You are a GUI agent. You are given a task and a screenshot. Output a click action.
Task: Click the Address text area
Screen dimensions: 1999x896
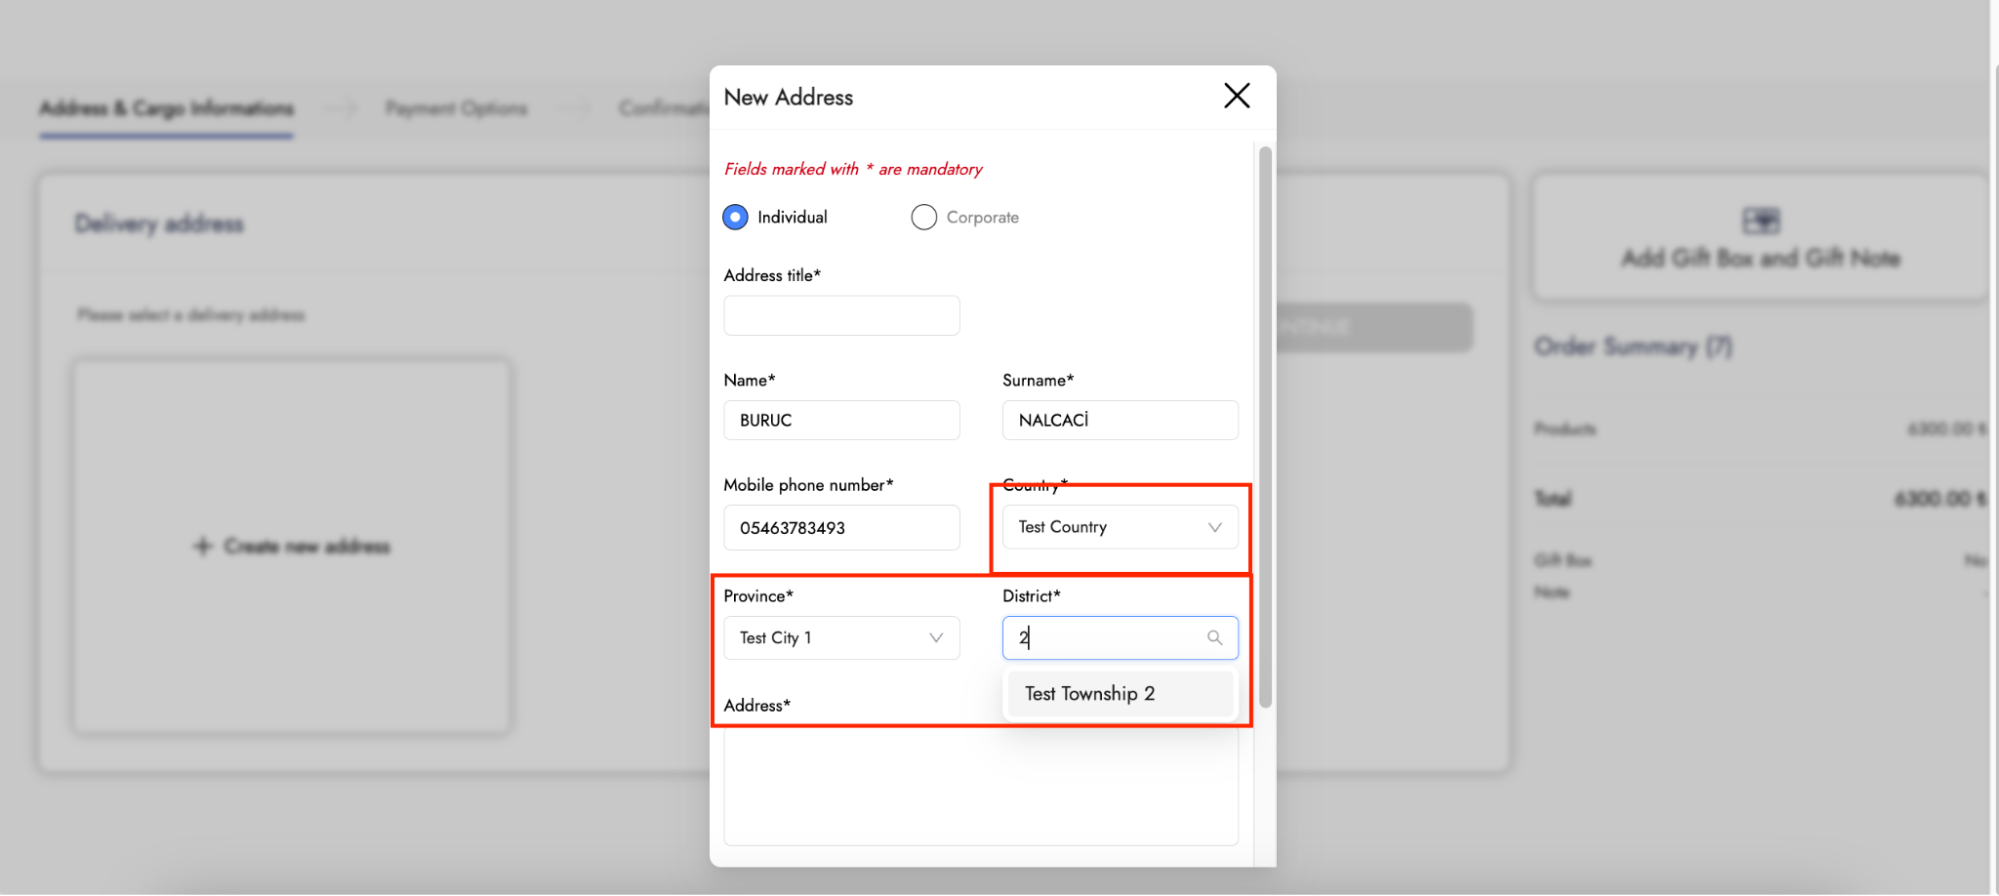980,790
